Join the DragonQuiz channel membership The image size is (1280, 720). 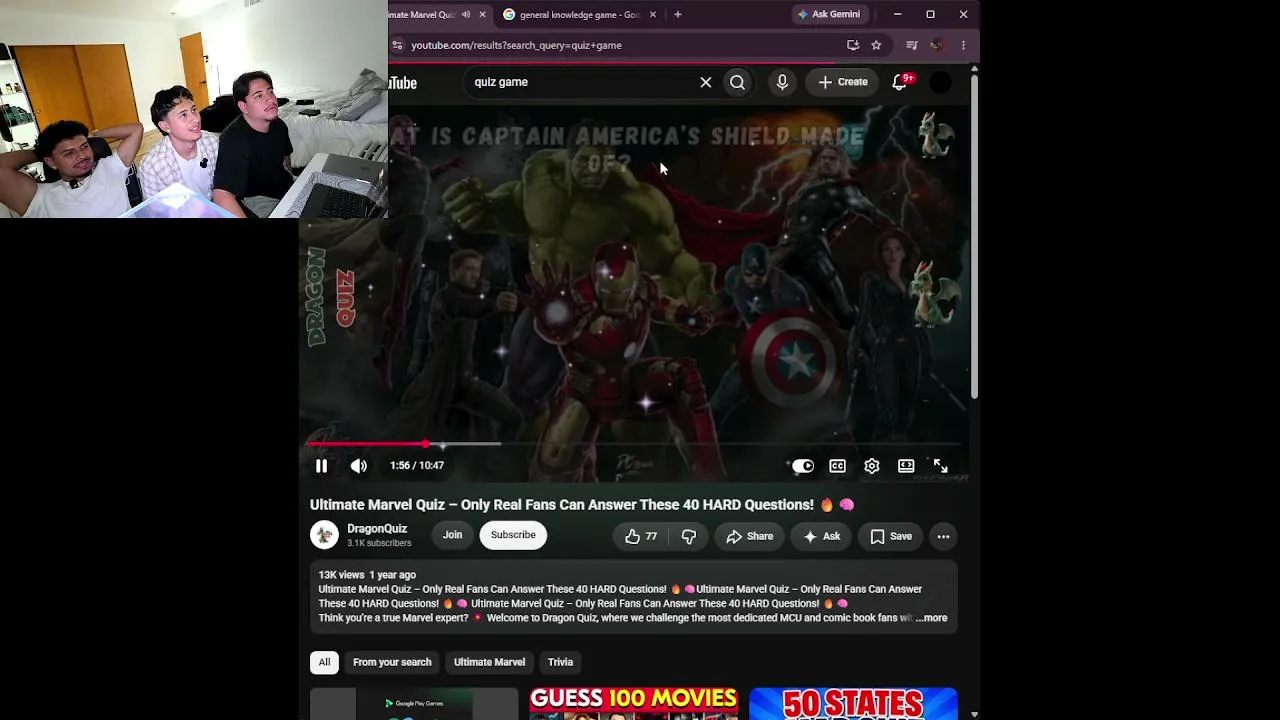click(x=452, y=535)
